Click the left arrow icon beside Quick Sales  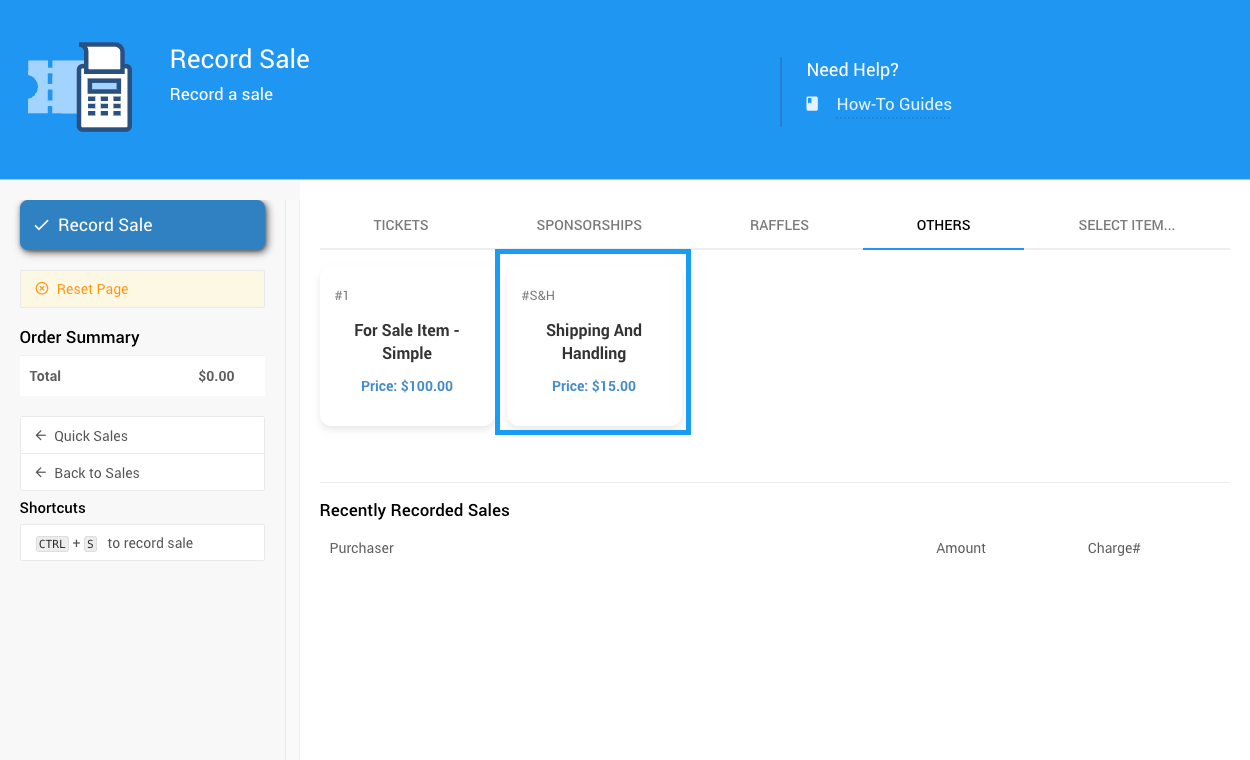pyautogui.click(x=40, y=436)
